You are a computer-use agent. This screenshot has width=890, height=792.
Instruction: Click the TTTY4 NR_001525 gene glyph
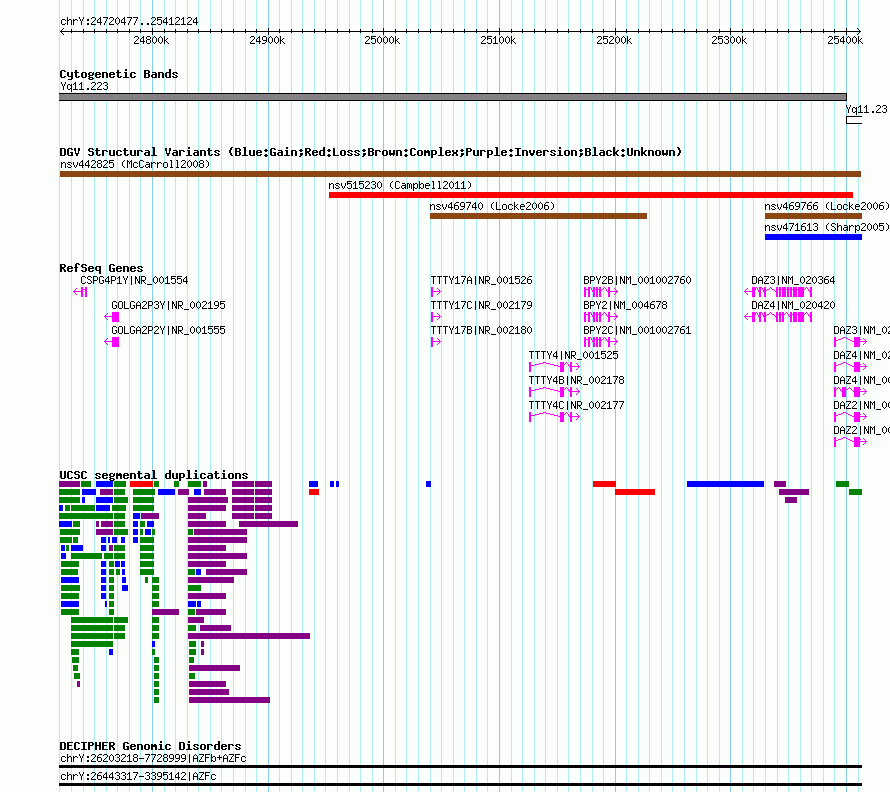pos(554,367)
